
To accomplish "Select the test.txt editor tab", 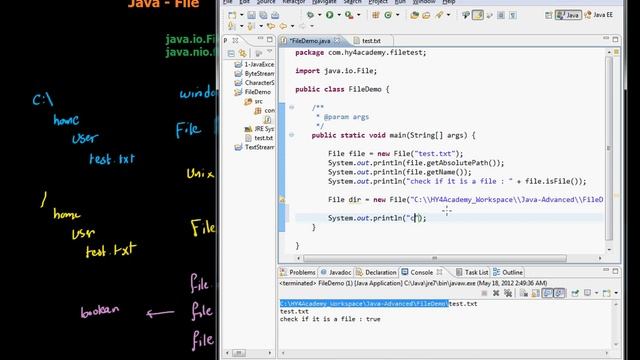I will pos(371,41).
